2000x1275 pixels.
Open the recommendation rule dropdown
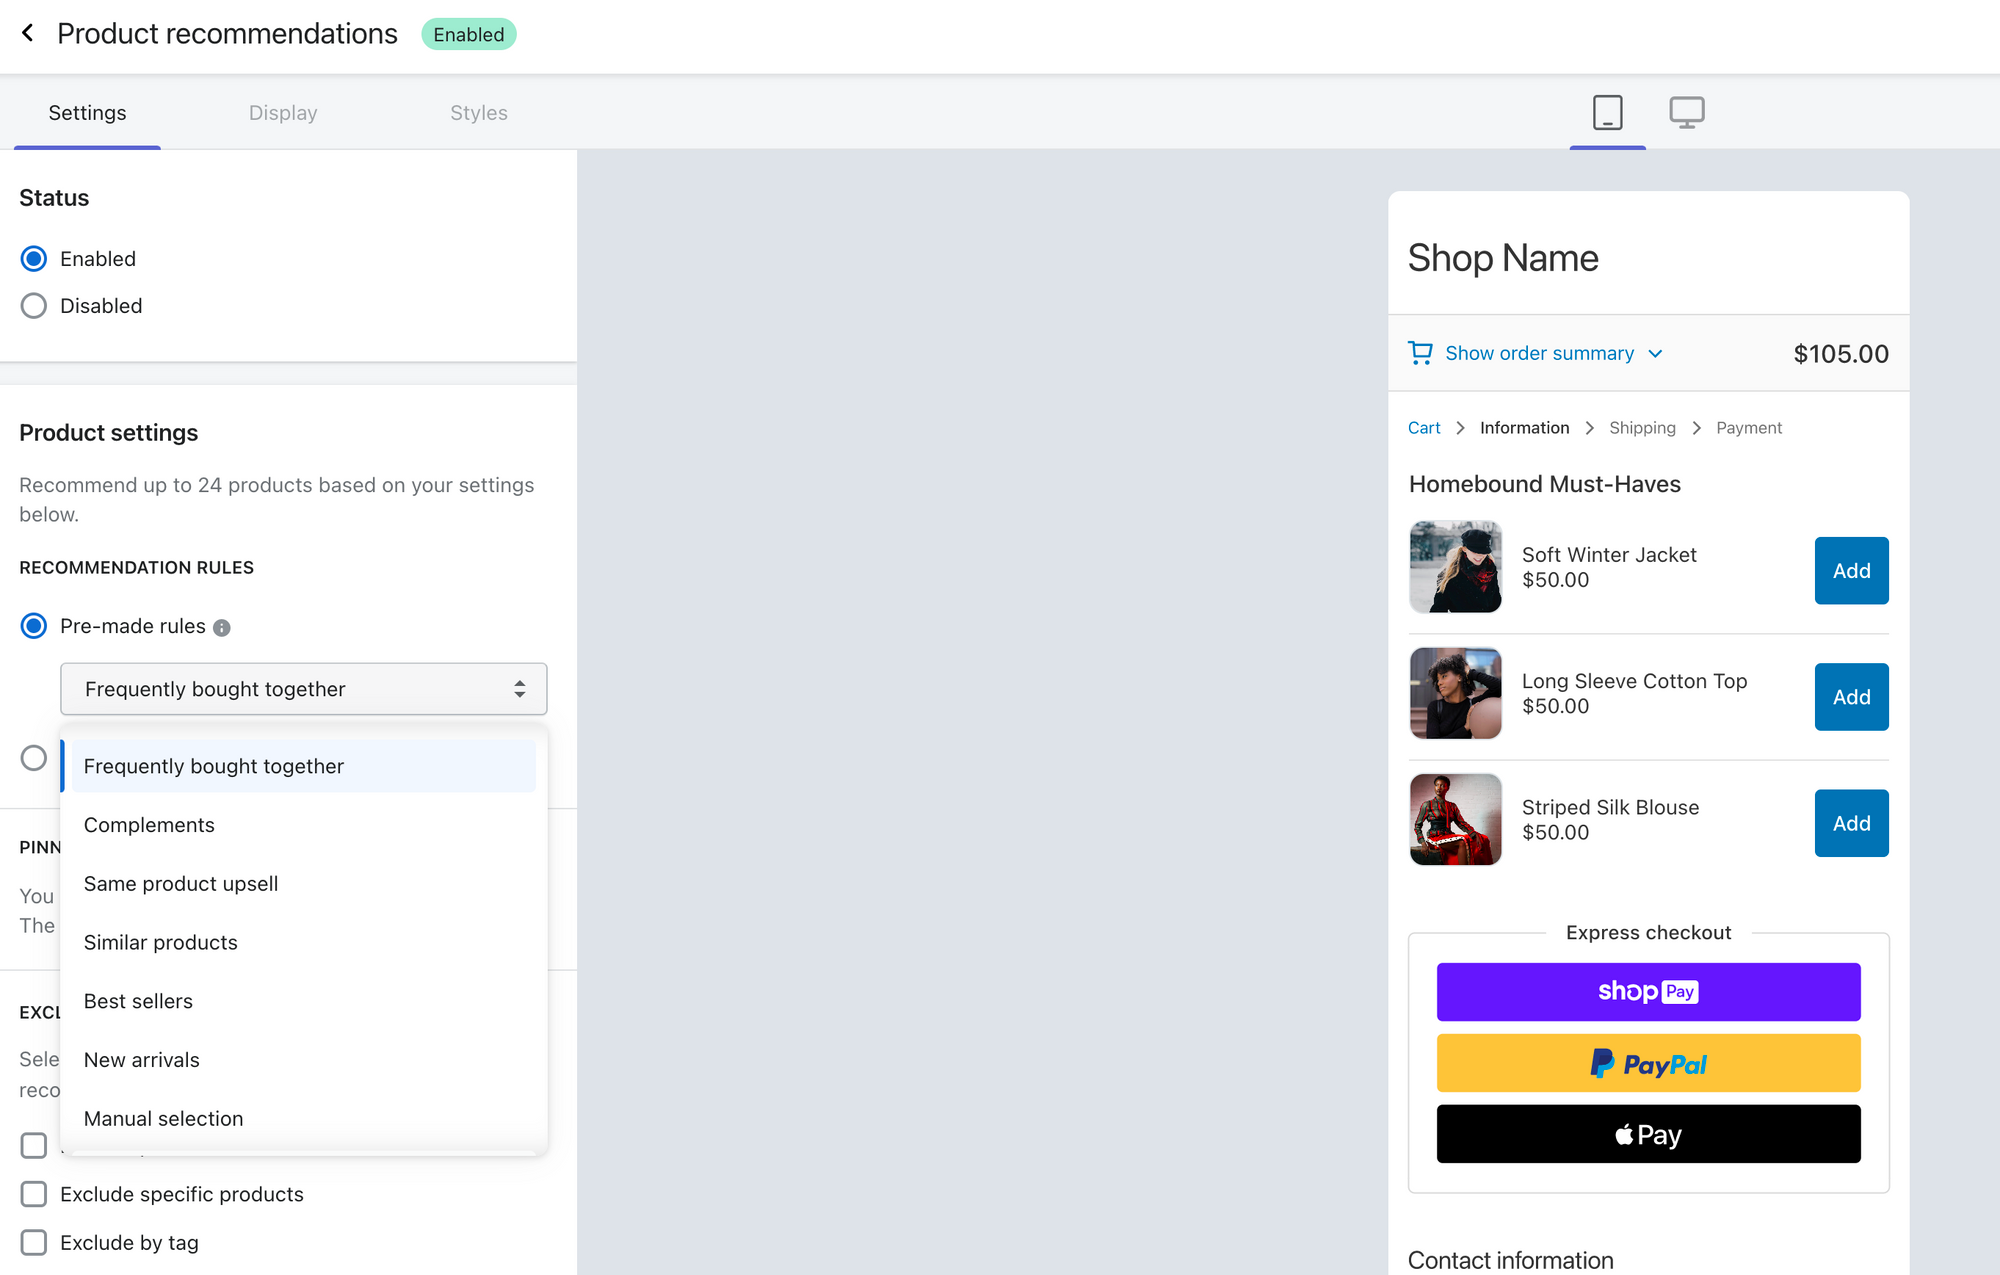click(x=303, y=689)
